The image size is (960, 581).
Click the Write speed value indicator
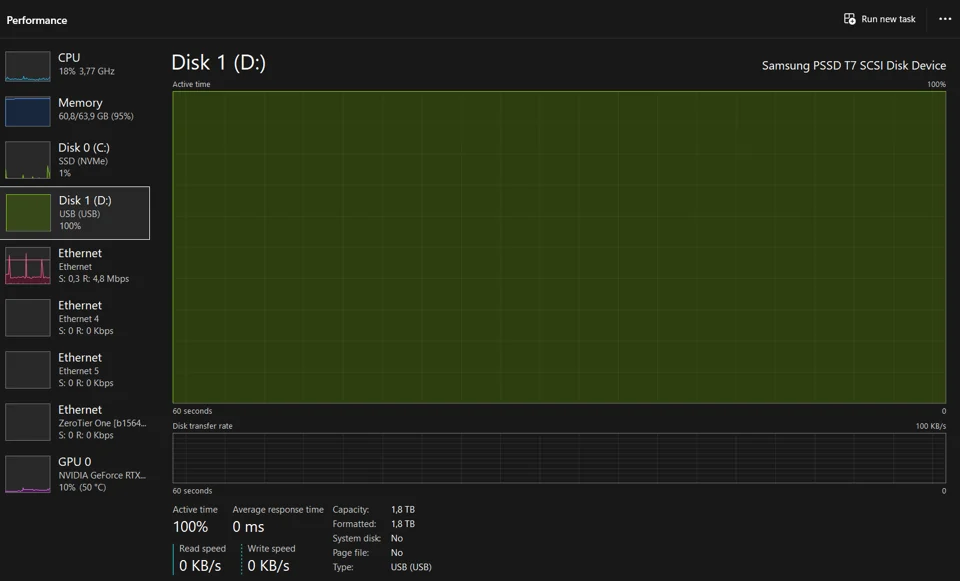point(268,566)
